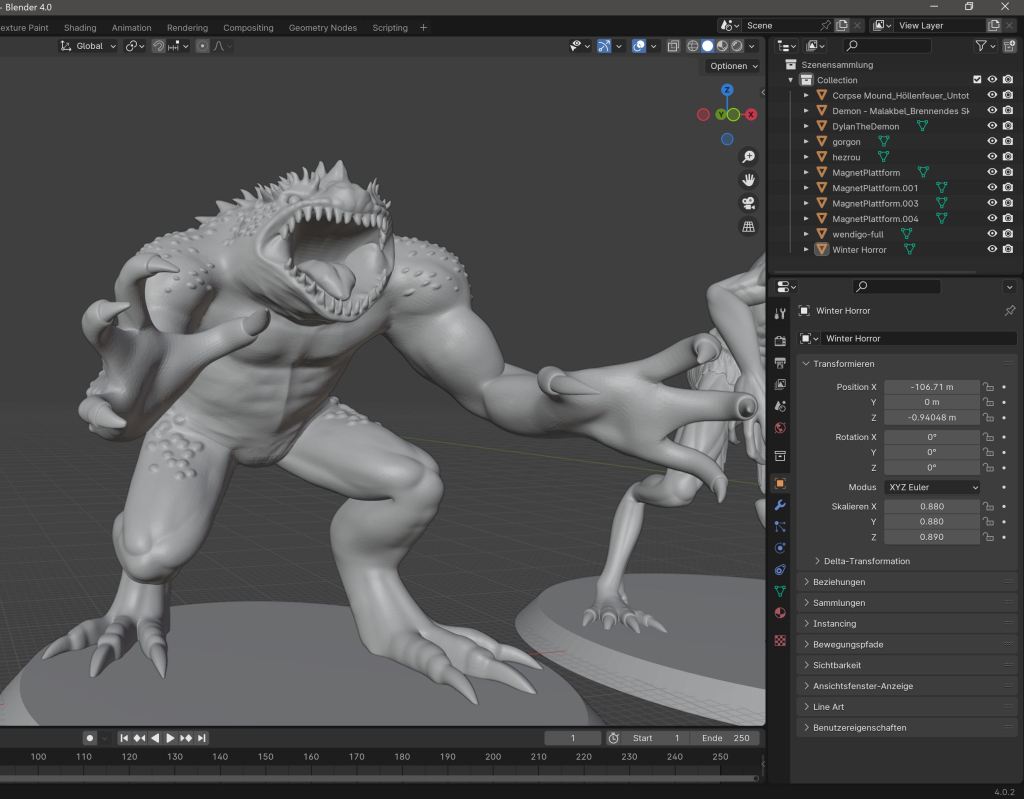Open the Object Data mesh properties tab
The height and width of the screenshot is (799, 1024).
[780, 591]
